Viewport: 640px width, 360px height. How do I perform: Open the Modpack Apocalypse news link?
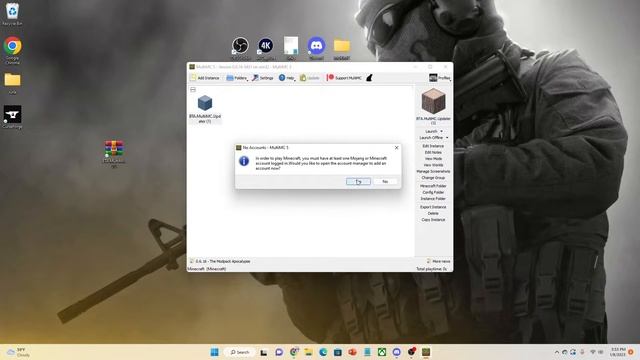coord(222,261)
